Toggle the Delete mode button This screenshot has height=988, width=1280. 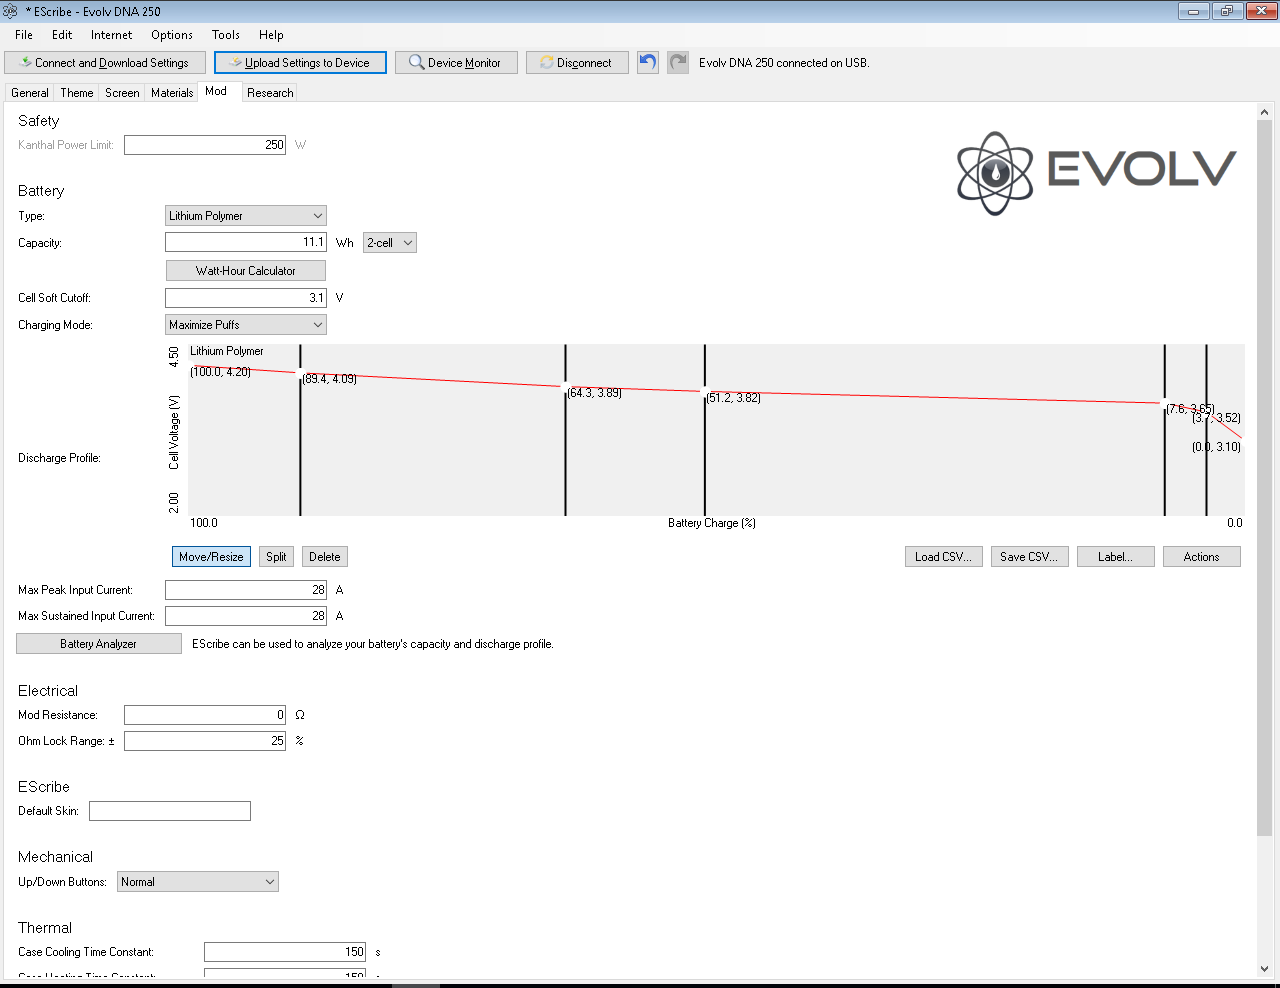point(324,557)
